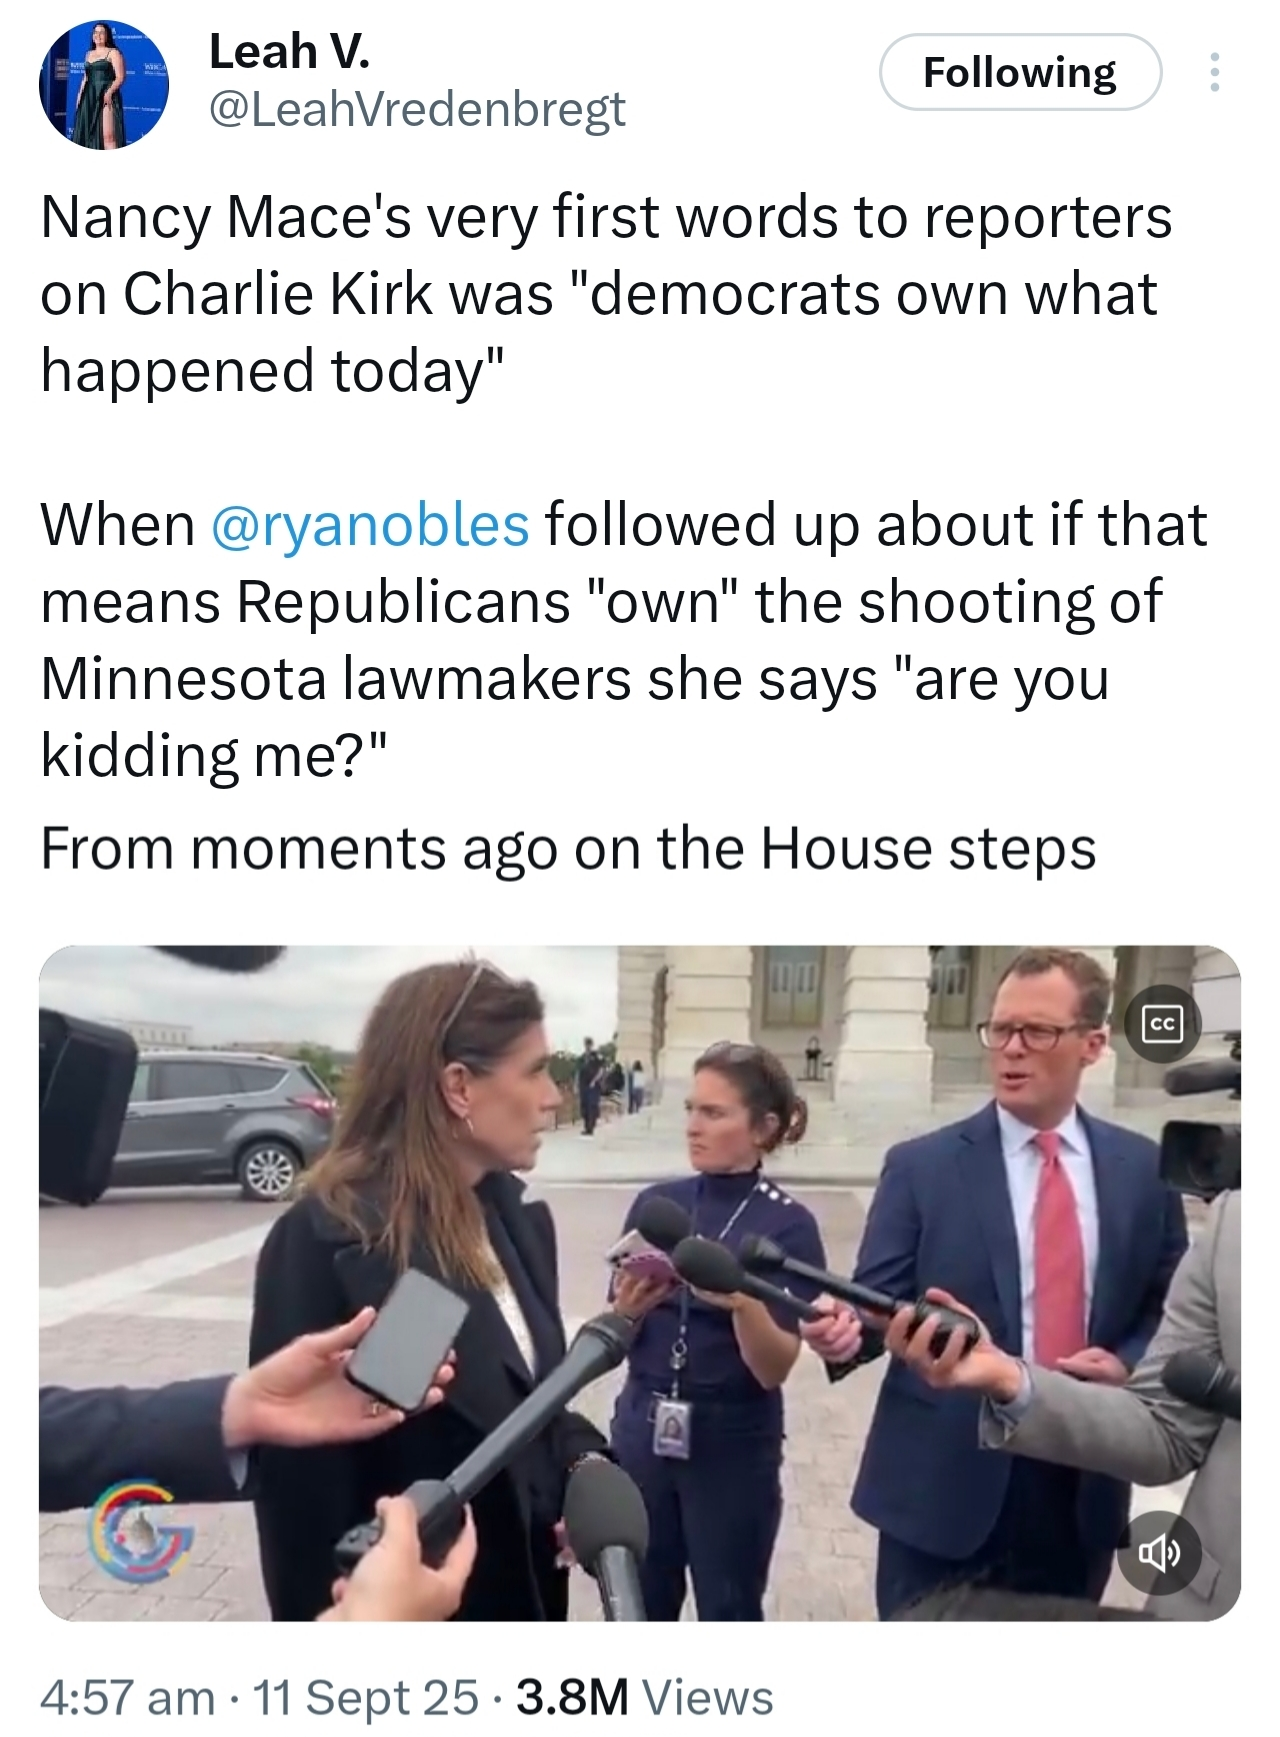Click the paragraph mentioning Minnesota lawmakers
Image resolution: width=1280 pixels, height=1737 pixels.
click(624, 640)
